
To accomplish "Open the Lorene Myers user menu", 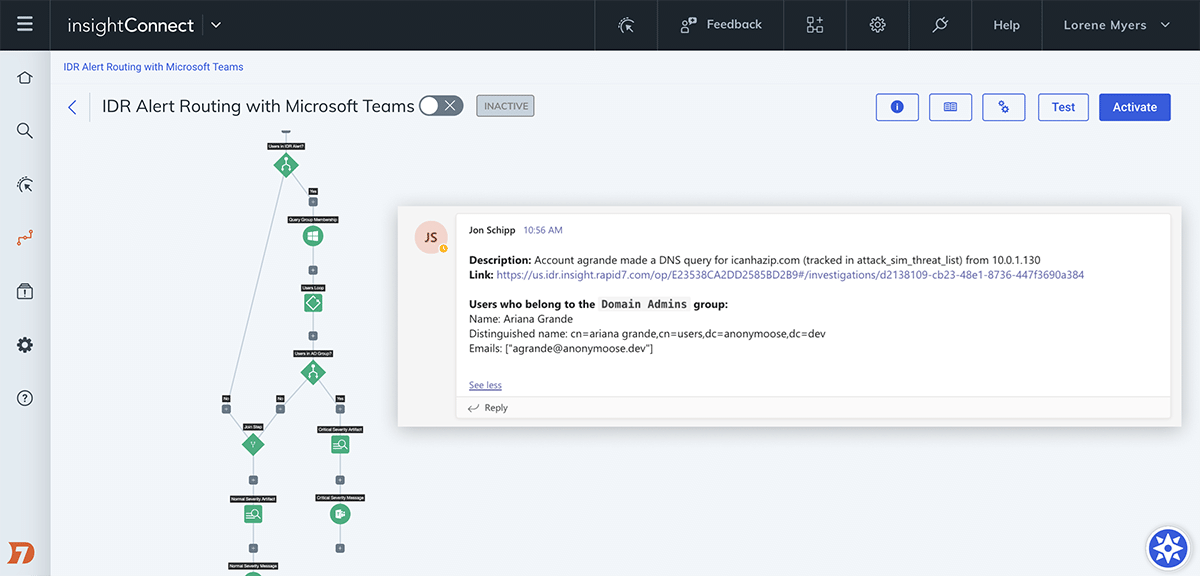I will [1117, 25].
